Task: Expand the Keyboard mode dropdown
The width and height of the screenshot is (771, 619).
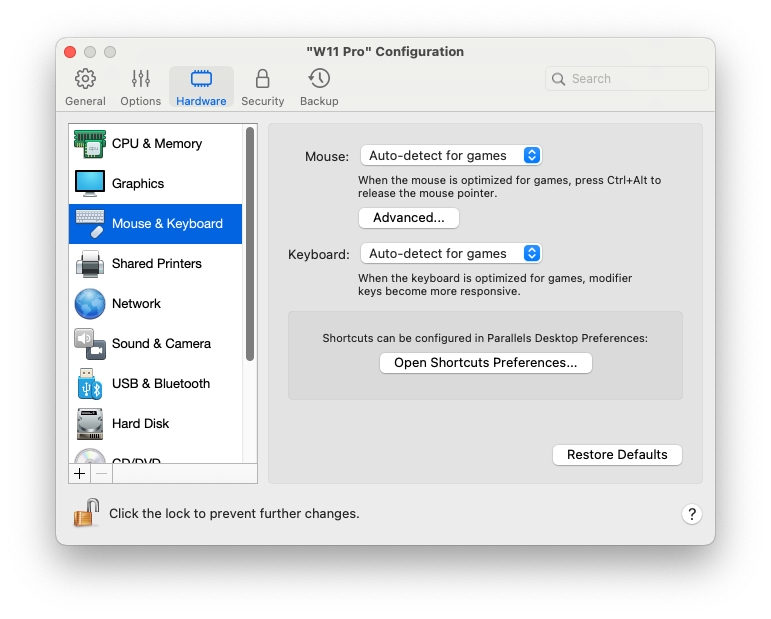Action: (450, 254)
